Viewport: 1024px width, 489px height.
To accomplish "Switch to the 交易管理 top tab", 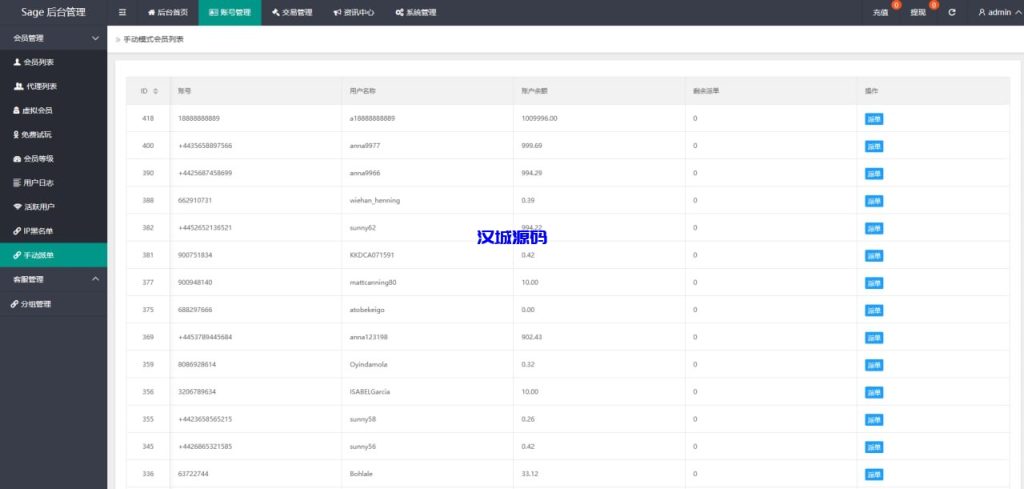I will pos(291,13).
